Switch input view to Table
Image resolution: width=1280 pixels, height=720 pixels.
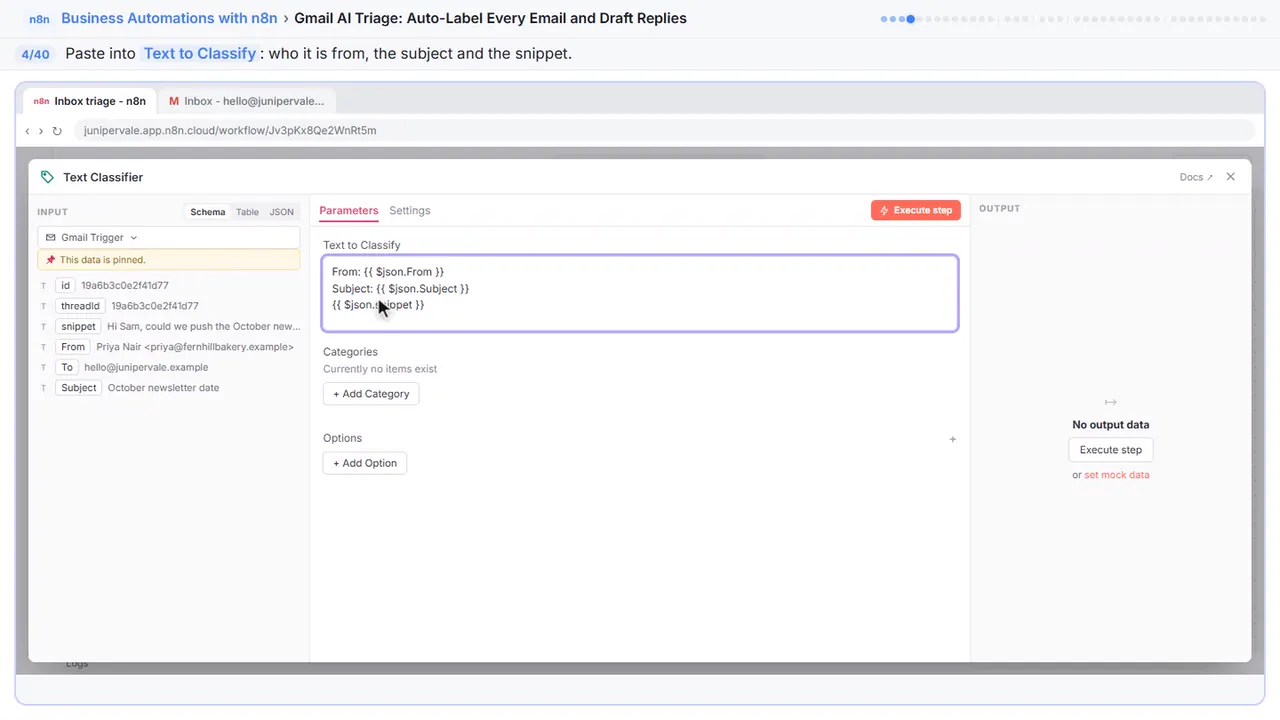click(247, 212)
